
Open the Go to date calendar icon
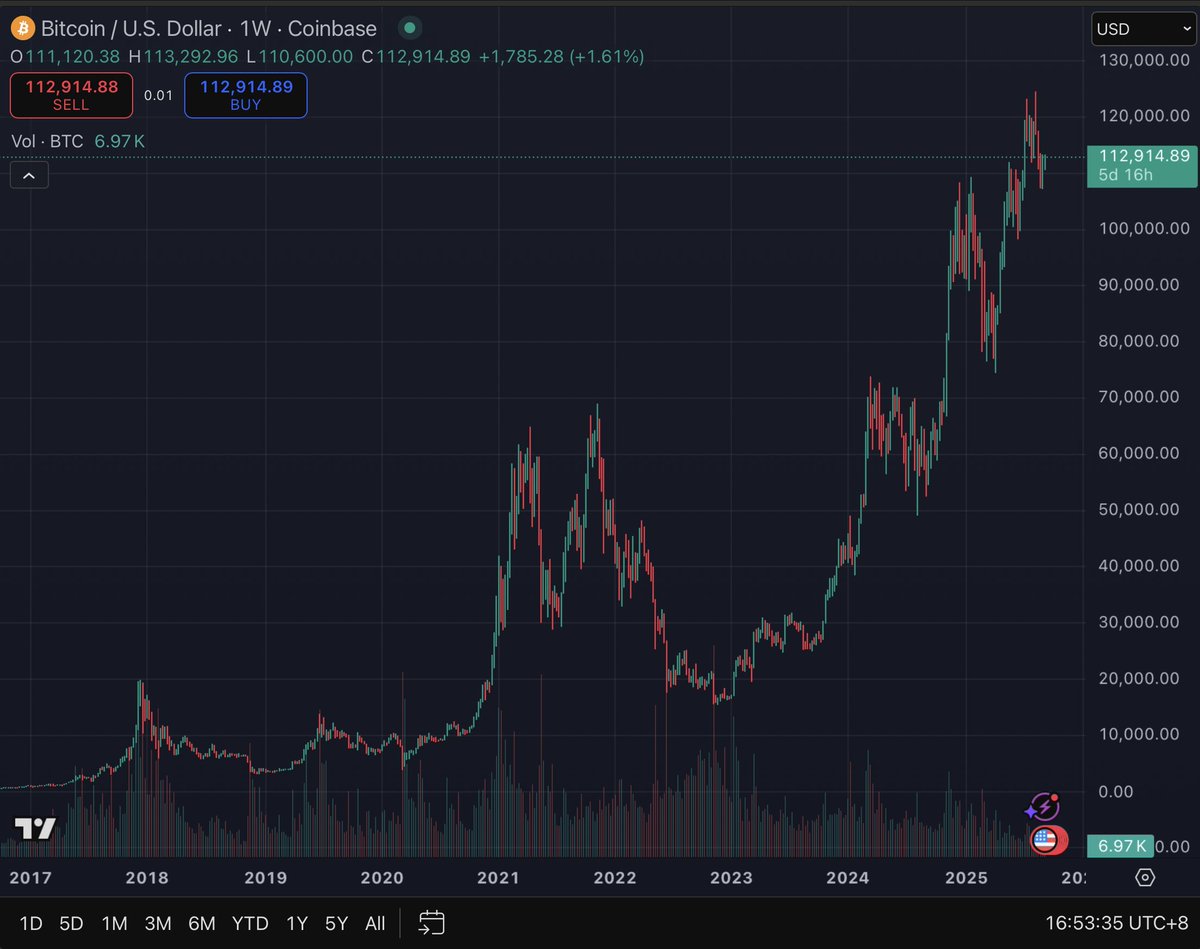click(431, 922)
